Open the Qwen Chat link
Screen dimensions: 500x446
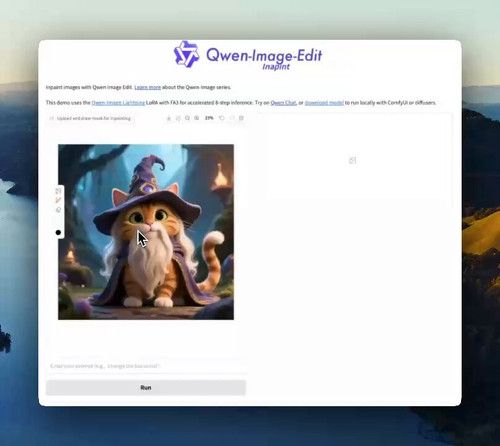point(283,103)
